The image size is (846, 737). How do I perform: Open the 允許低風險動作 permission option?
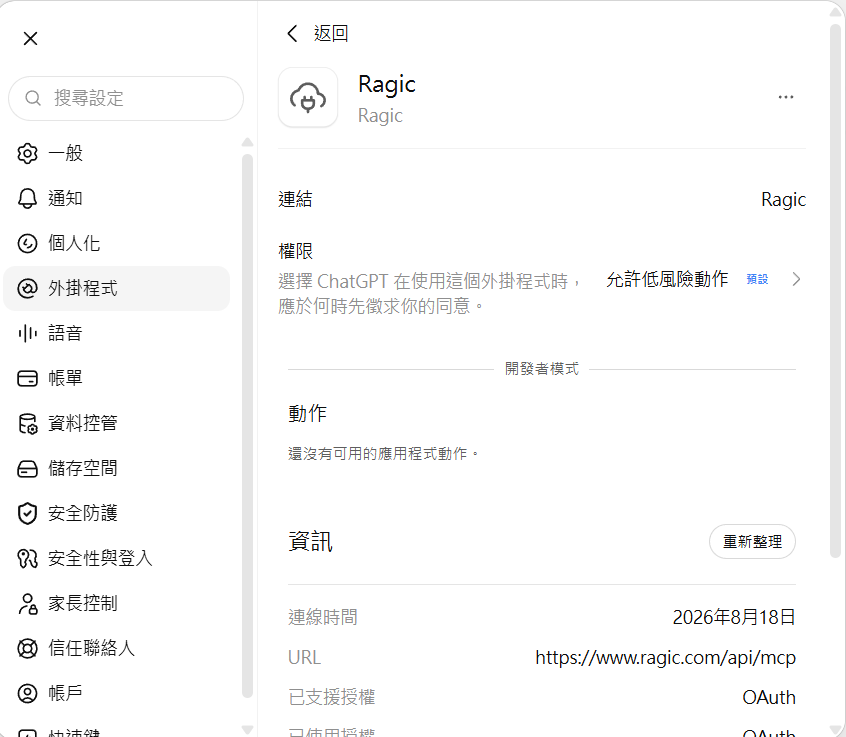[x=667, y=279]
